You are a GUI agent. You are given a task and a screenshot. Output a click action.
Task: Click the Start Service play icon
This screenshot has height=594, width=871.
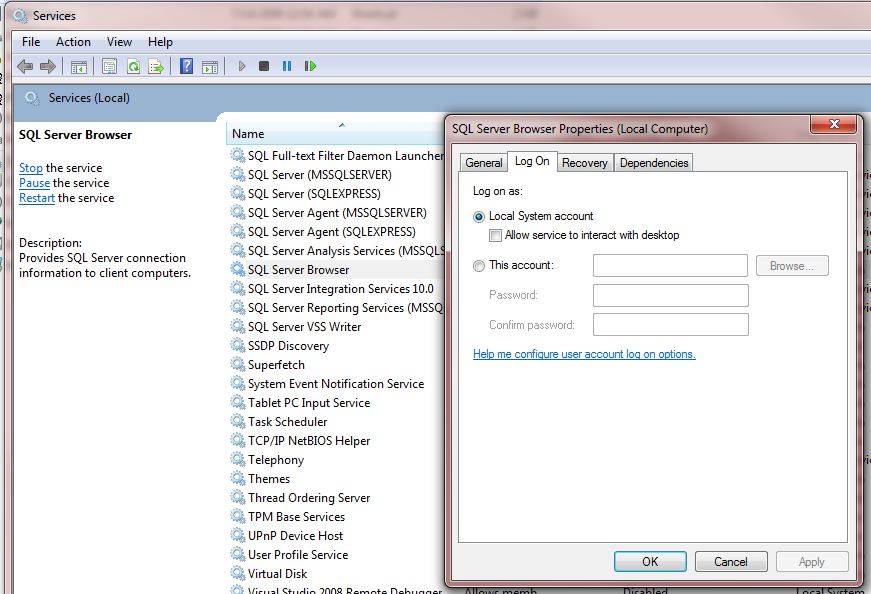click(242, 66)
